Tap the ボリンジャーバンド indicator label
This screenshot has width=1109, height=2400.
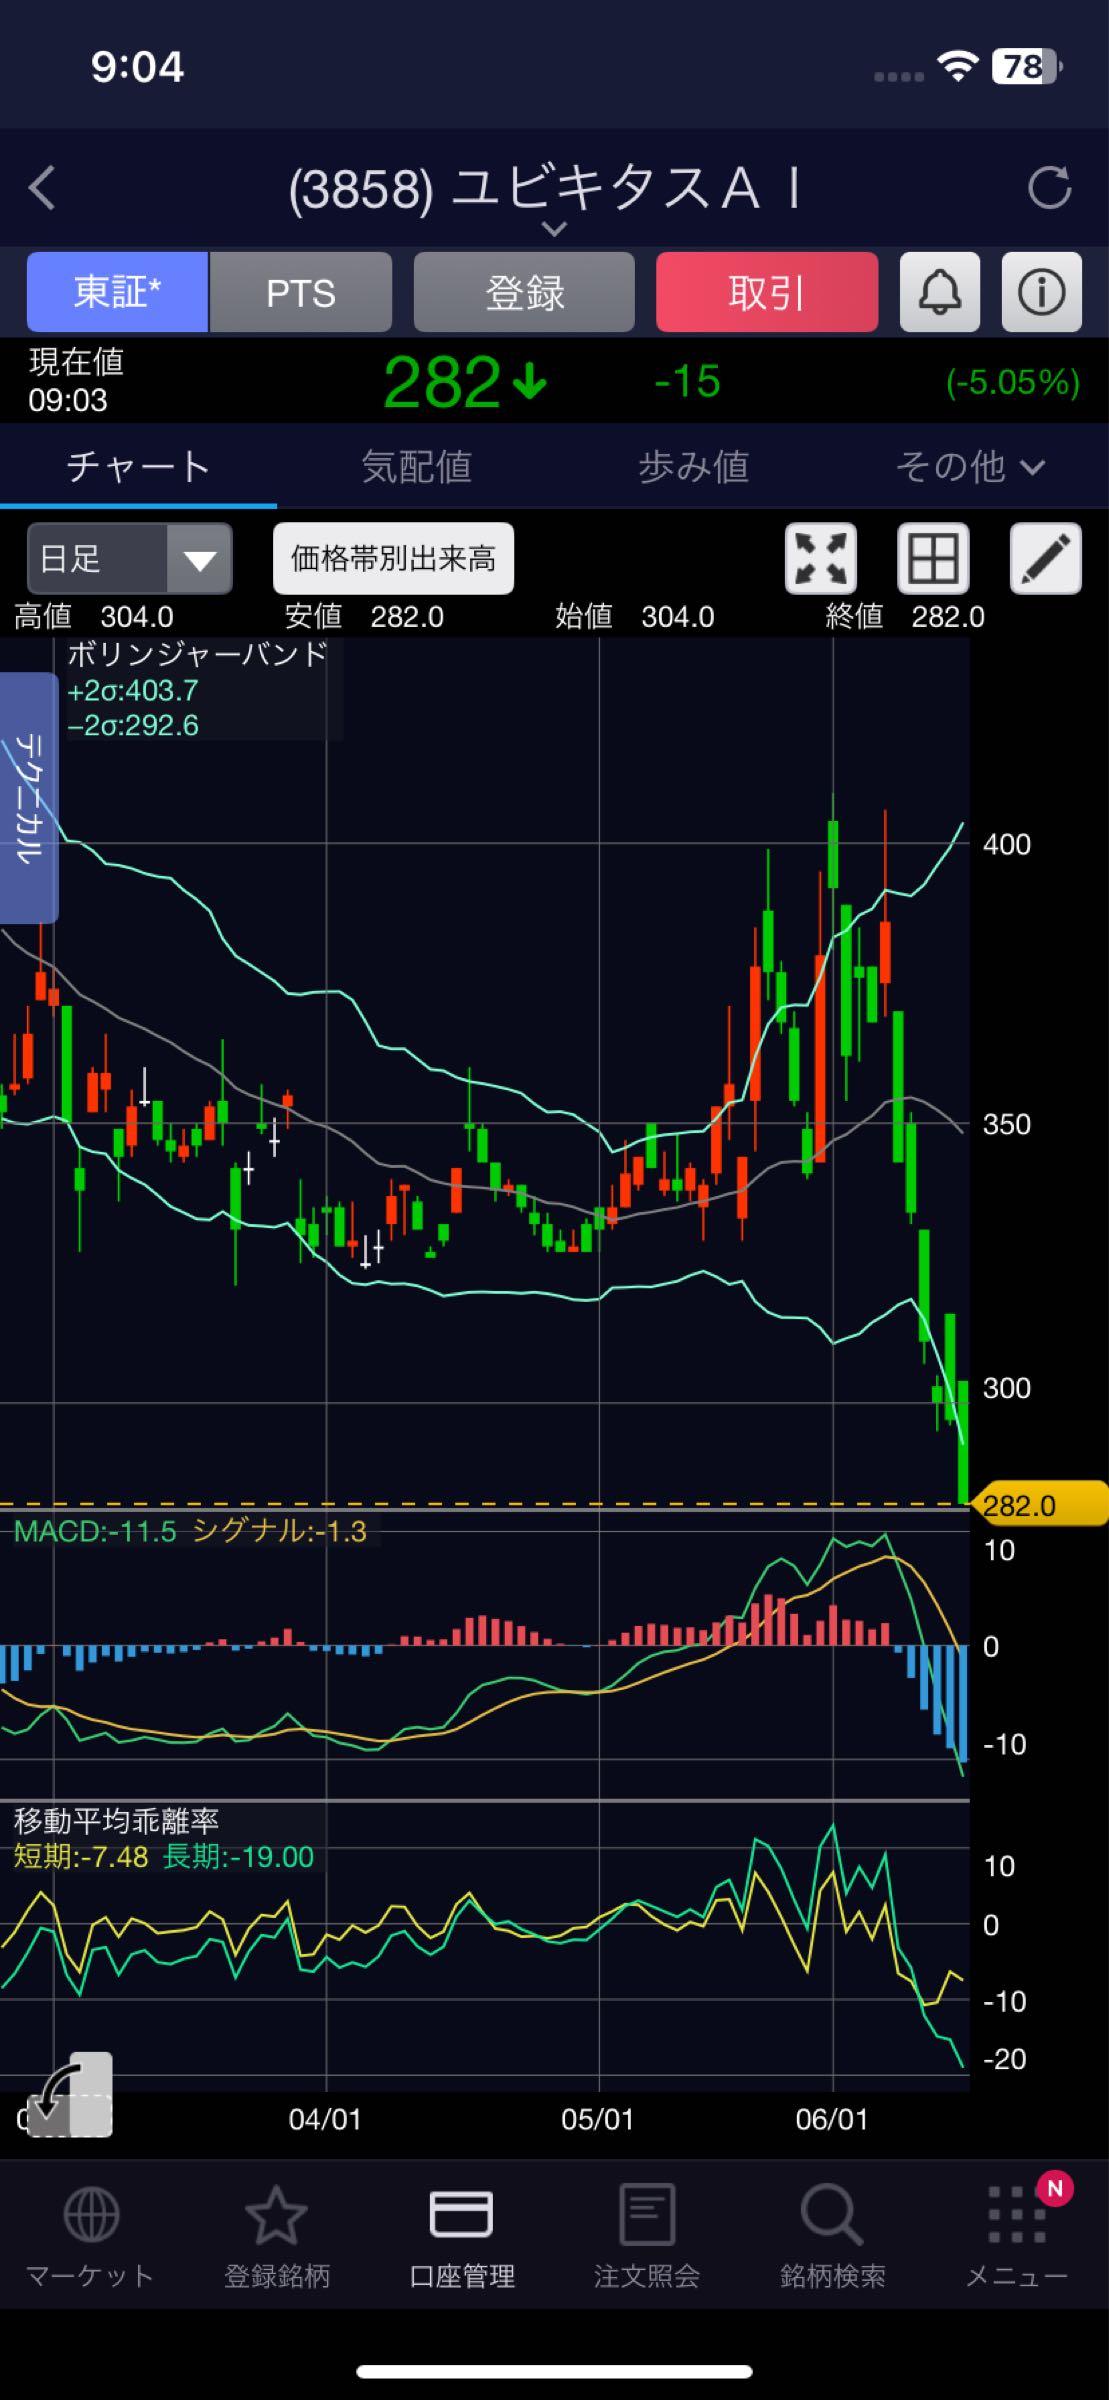197,654
